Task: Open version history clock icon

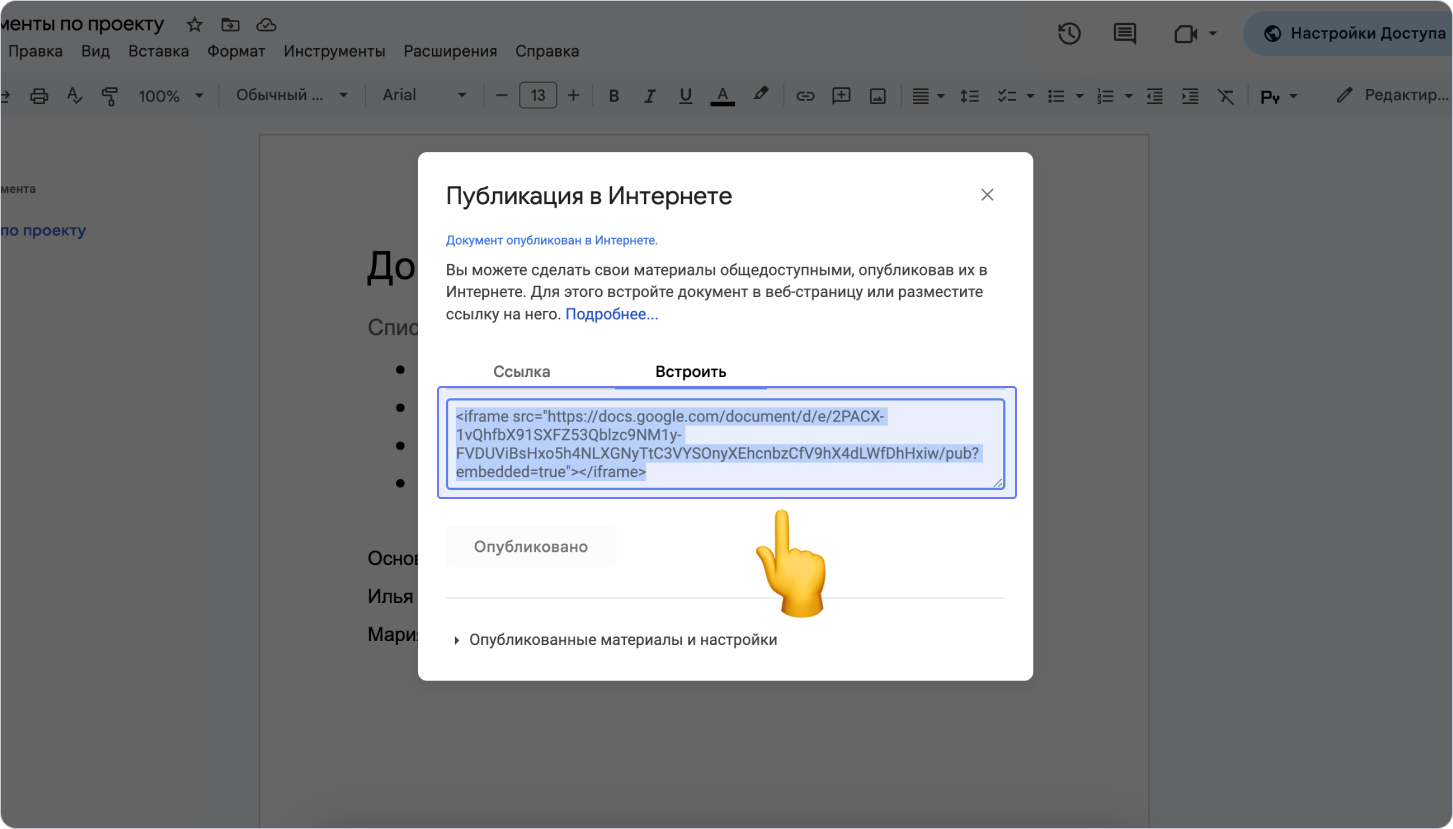Action: tap(1069, 34)
